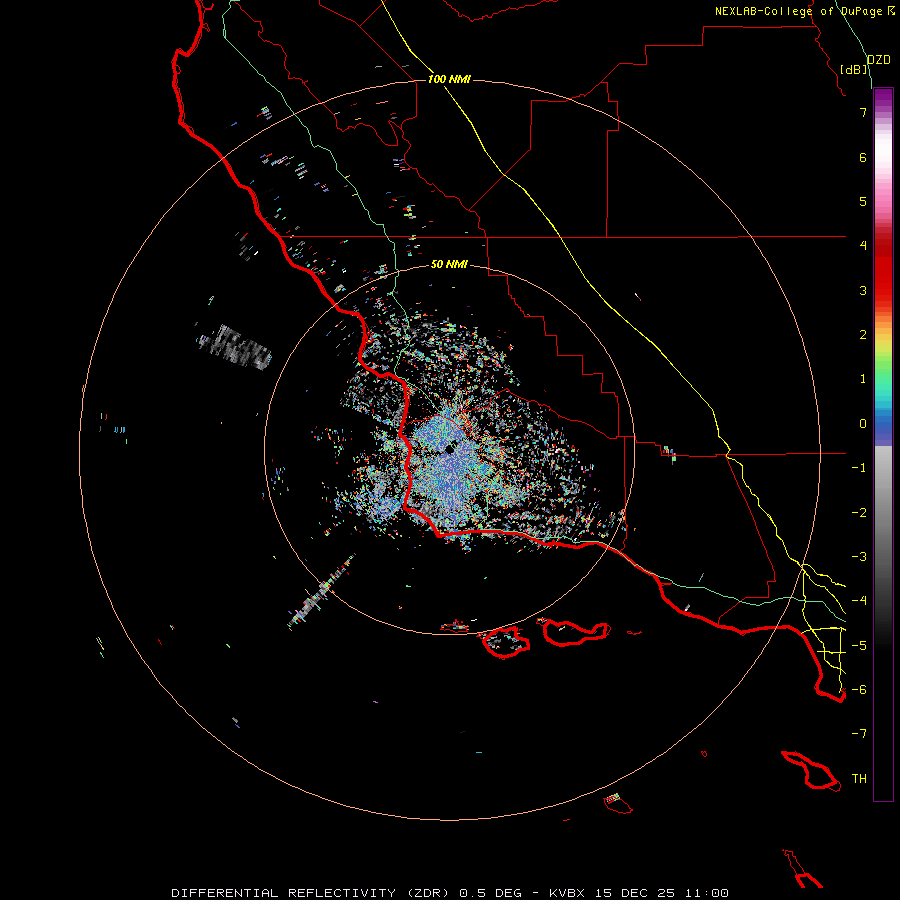This screenshot has height=900, width=900.
Task: Click the 6 value on color scale
Action: click(863, 157)
